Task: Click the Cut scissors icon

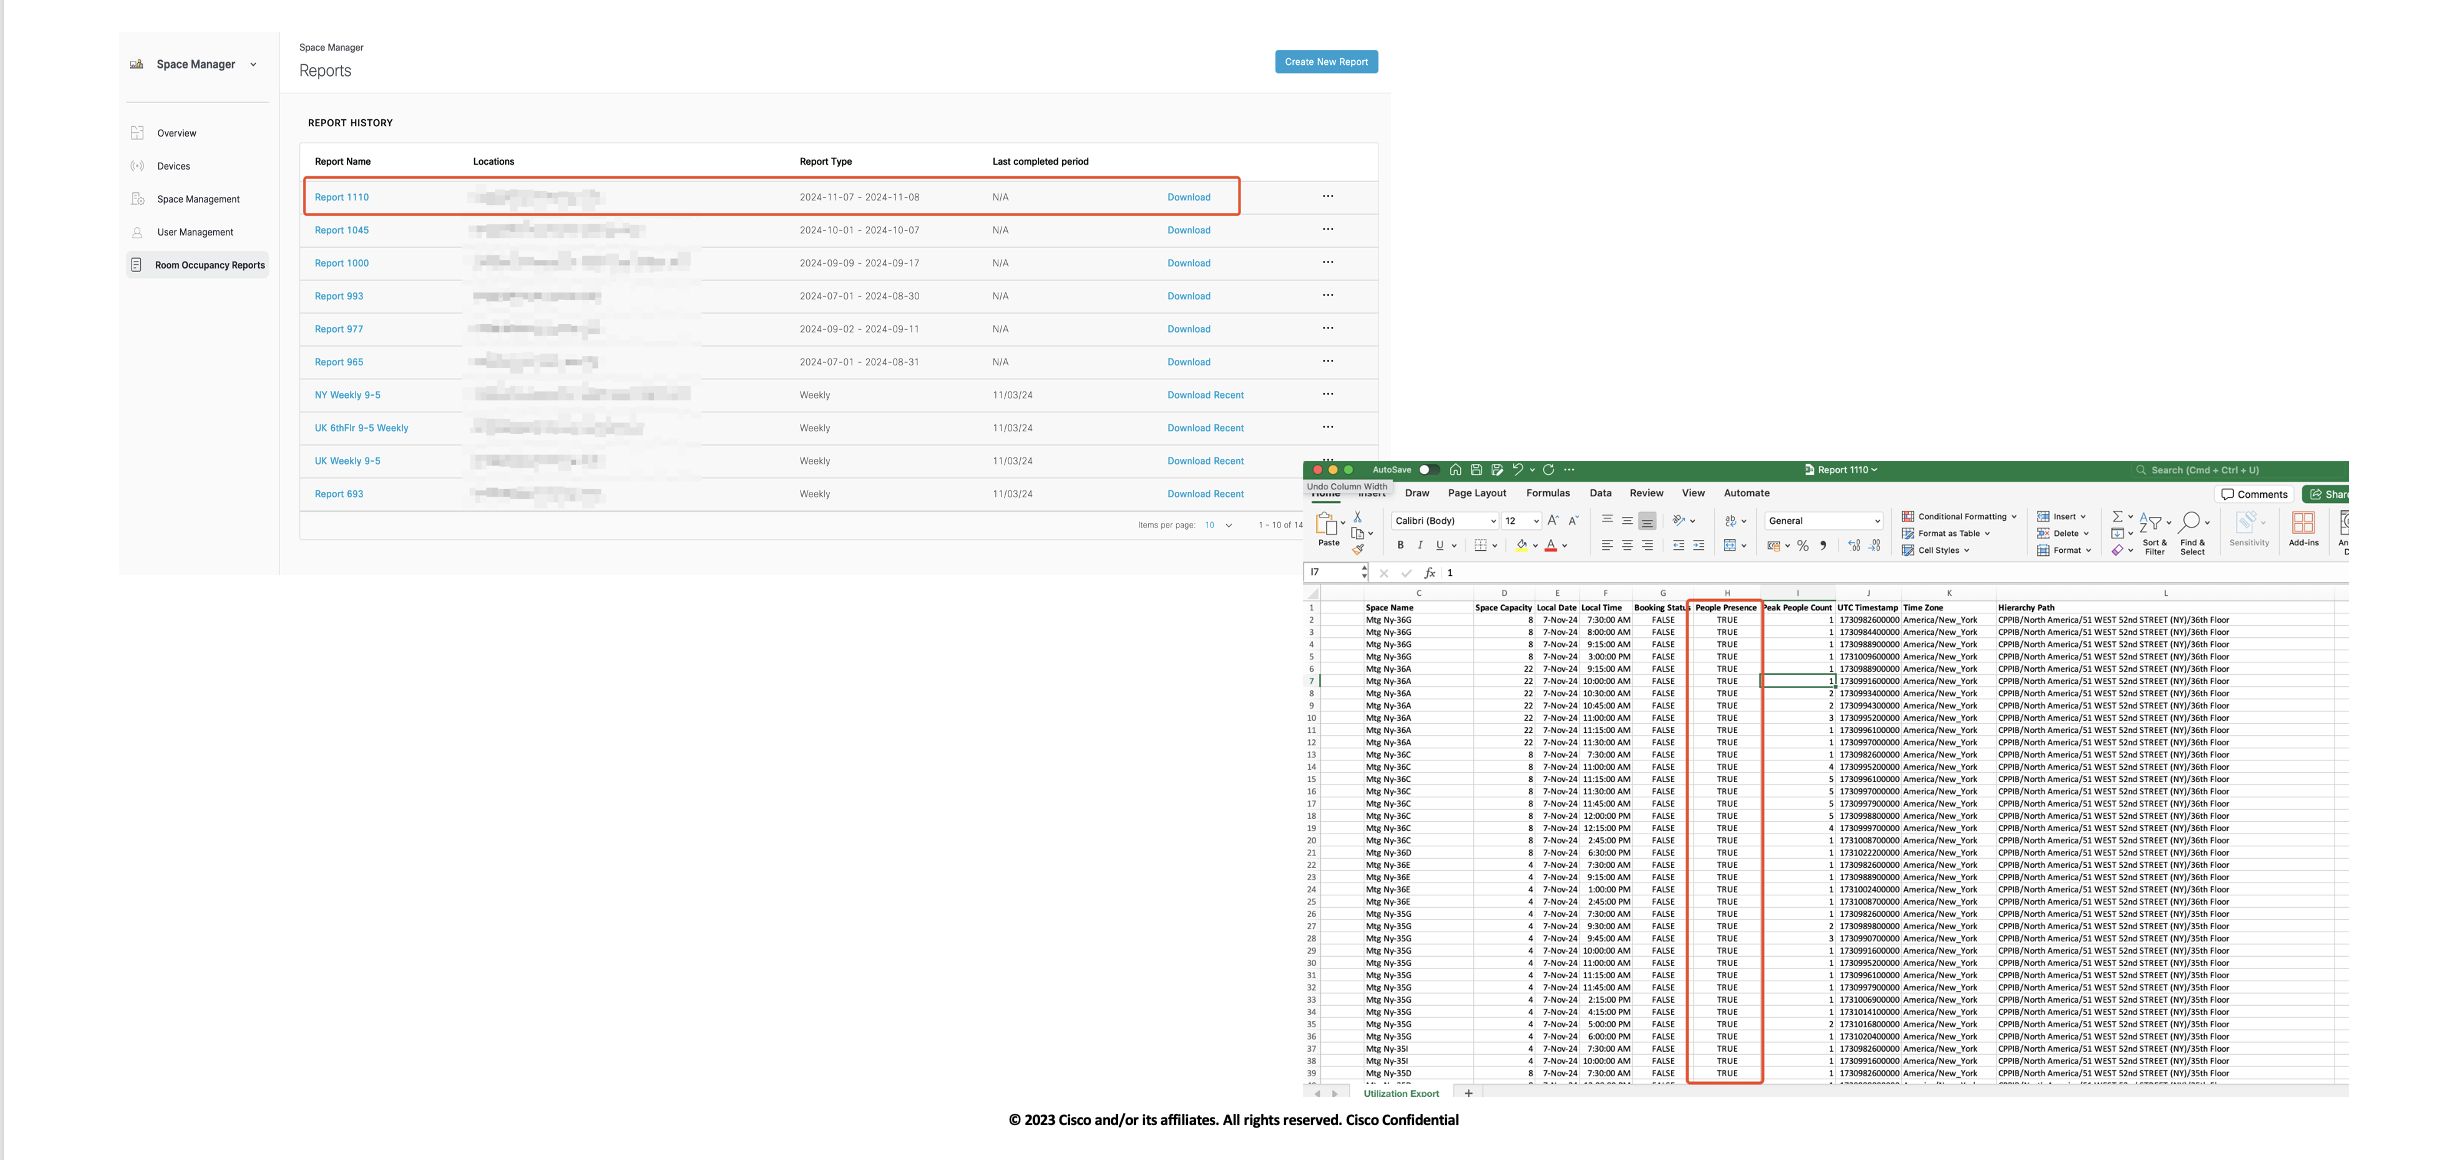Action: pos(1357,517)
